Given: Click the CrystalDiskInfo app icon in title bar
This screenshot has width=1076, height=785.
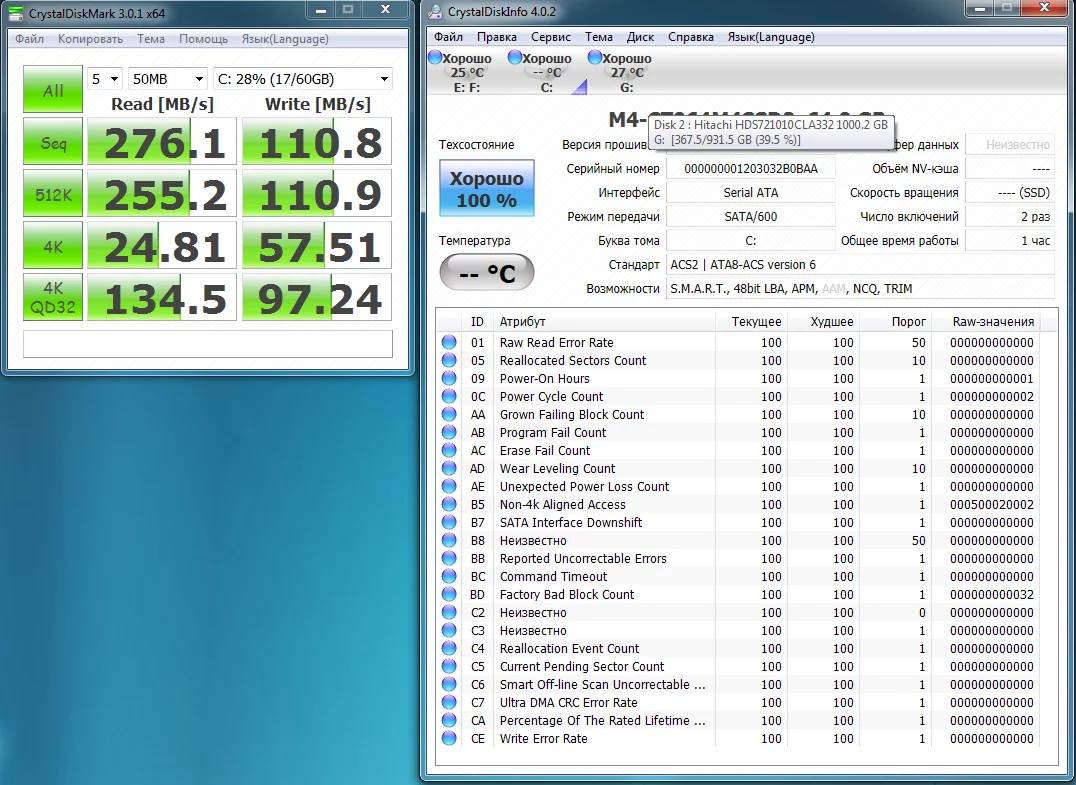Looking at the screenshot, I should click(435, 12).
